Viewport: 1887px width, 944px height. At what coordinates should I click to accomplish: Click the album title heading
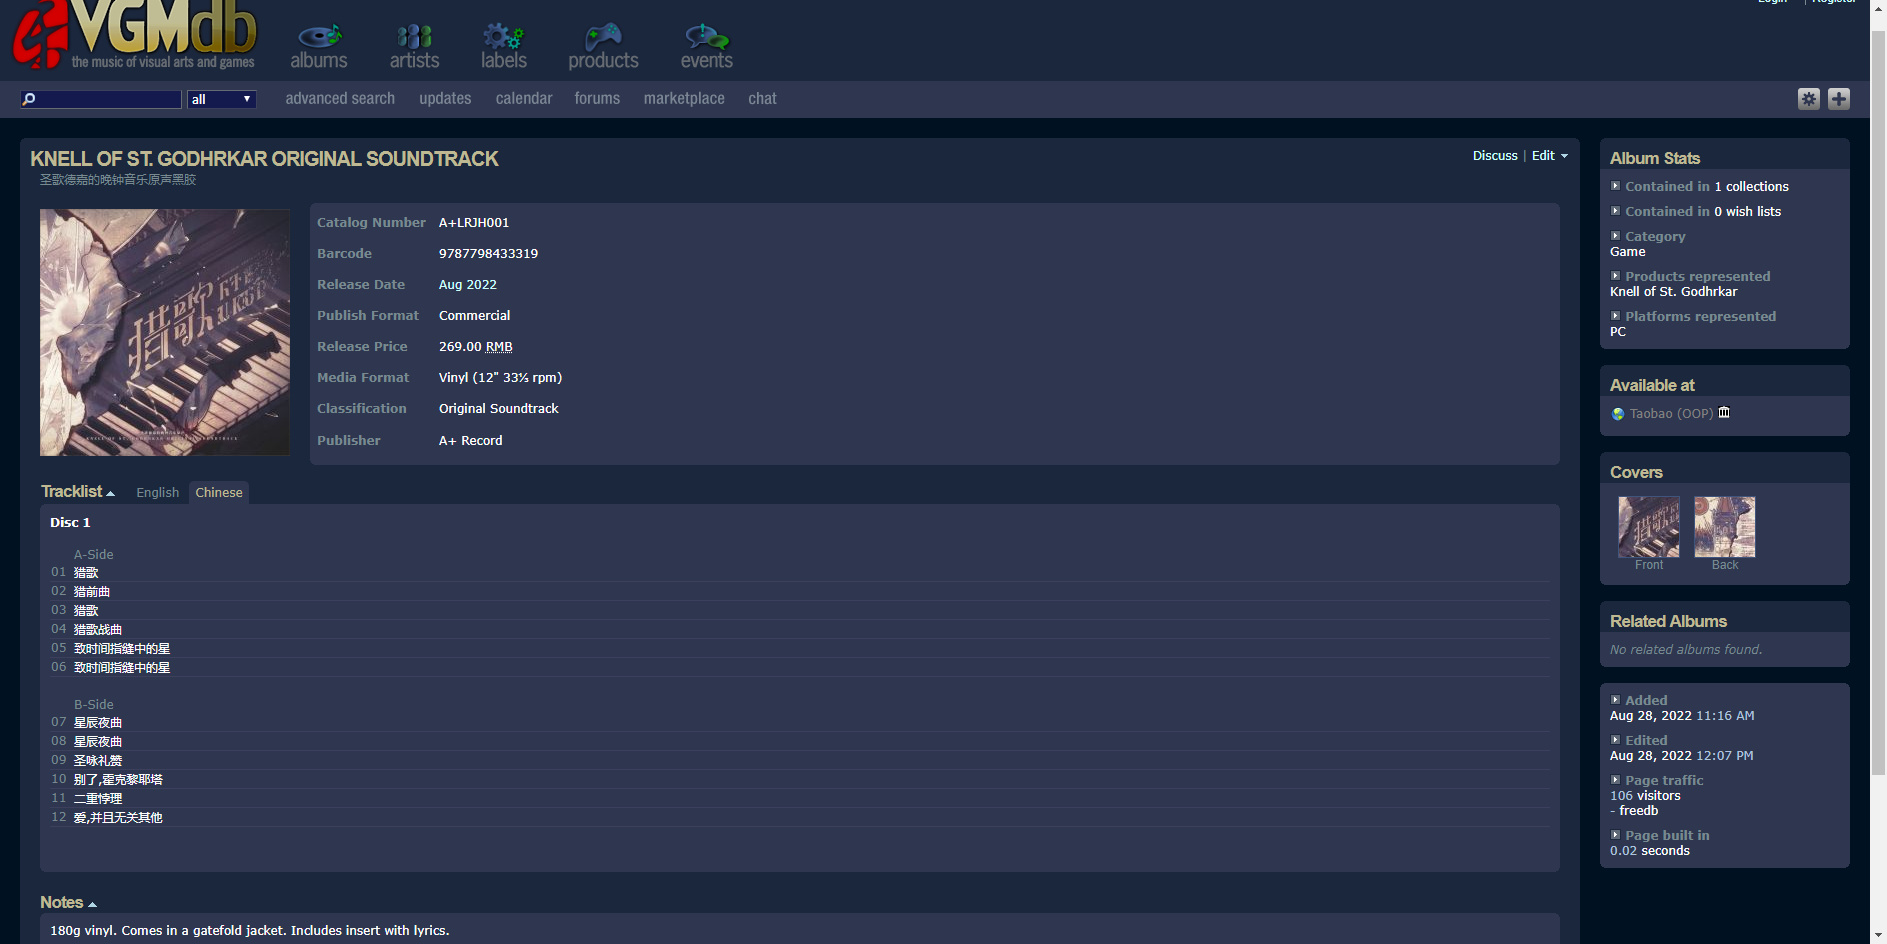(264, 159)
